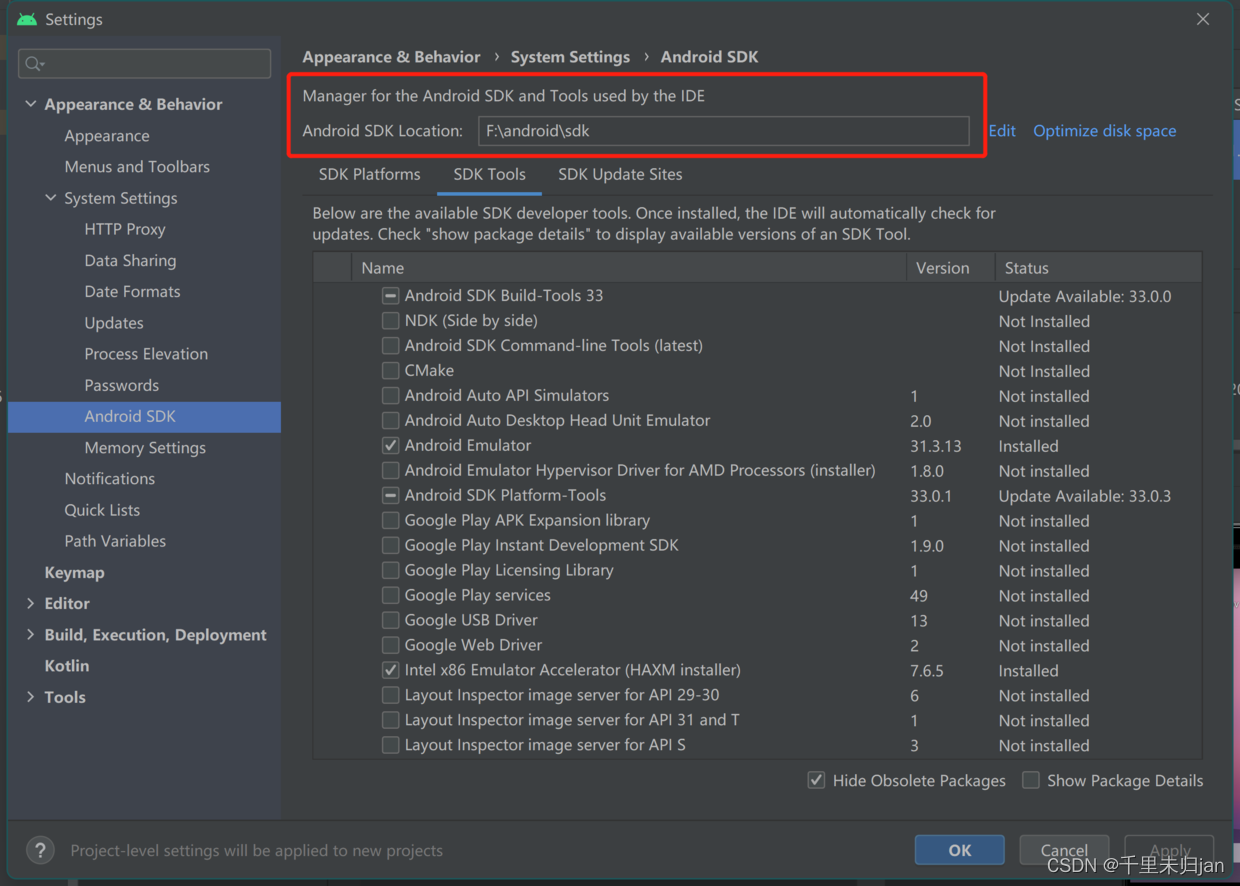The height and width of the screenshot is (886, 1240).
Task: Open Quick Lists settings
Action: (102, 510)
